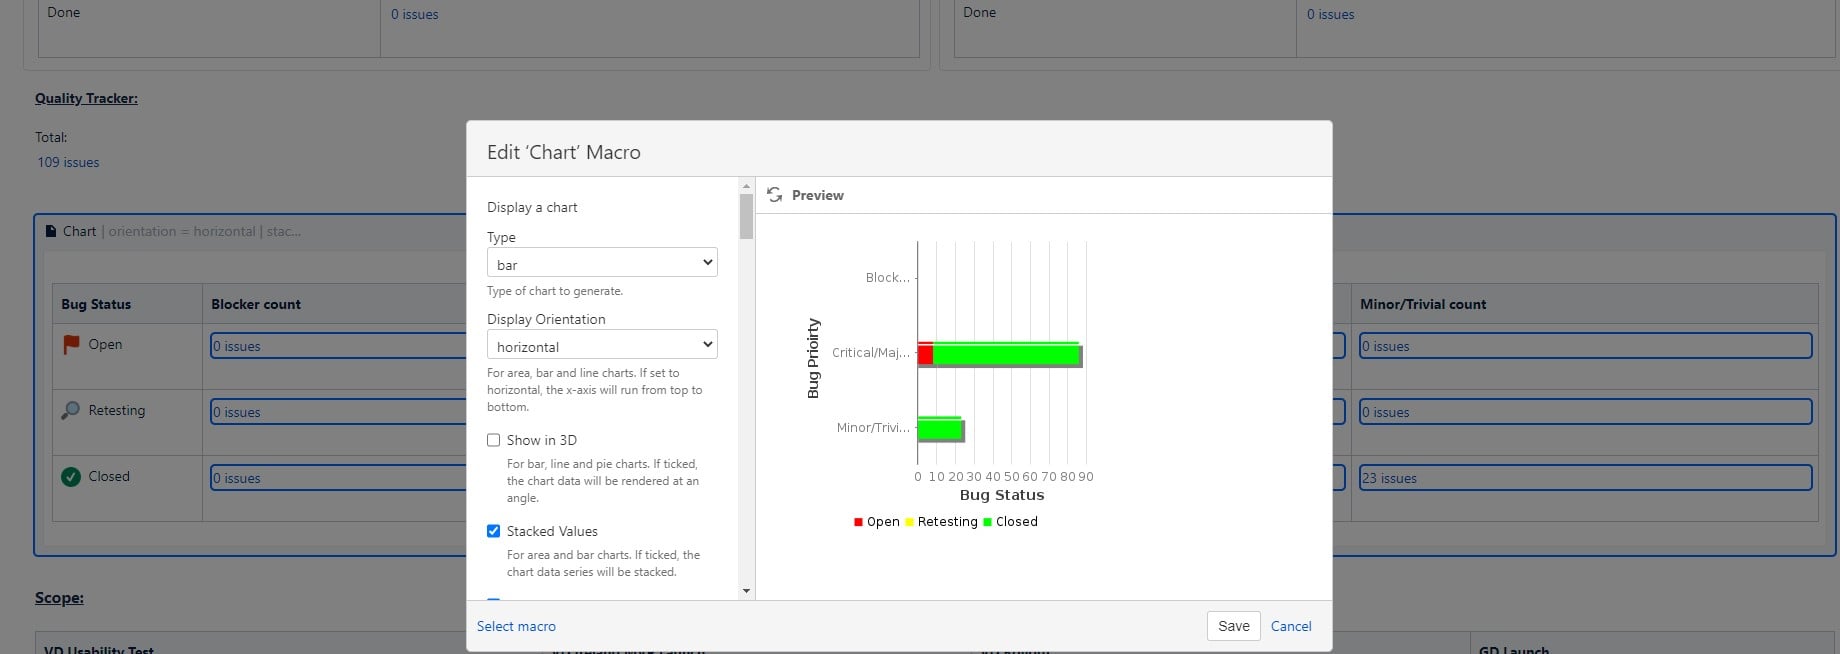Cancel the Chart macro dialog

click(x=1291, y=626)
